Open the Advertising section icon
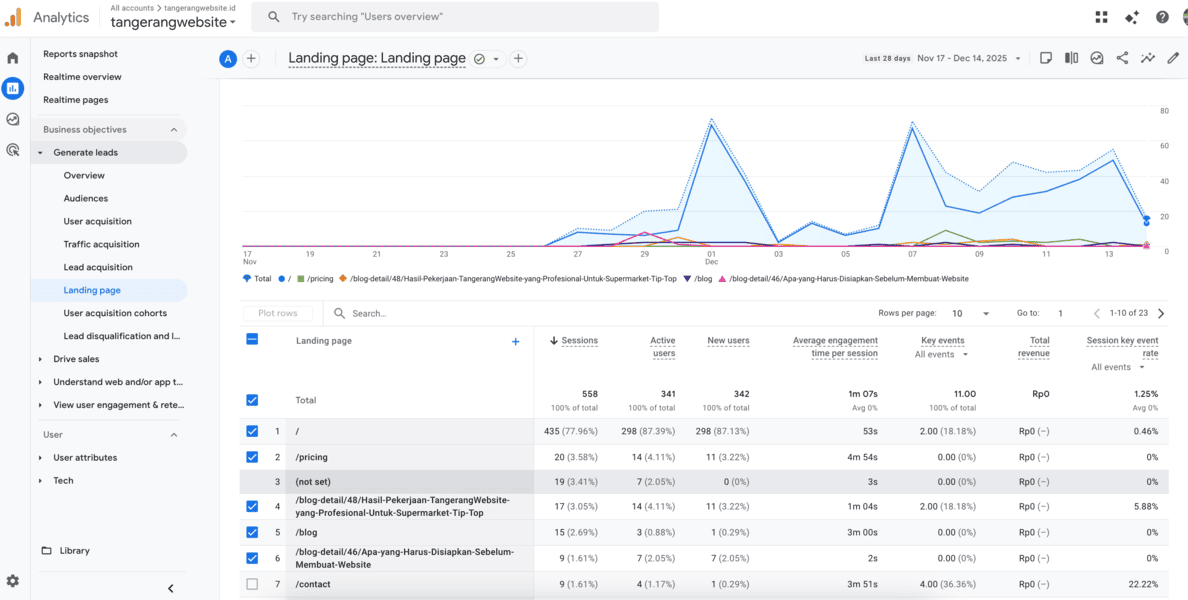1188x600 pixels. [x=13, y=150]
